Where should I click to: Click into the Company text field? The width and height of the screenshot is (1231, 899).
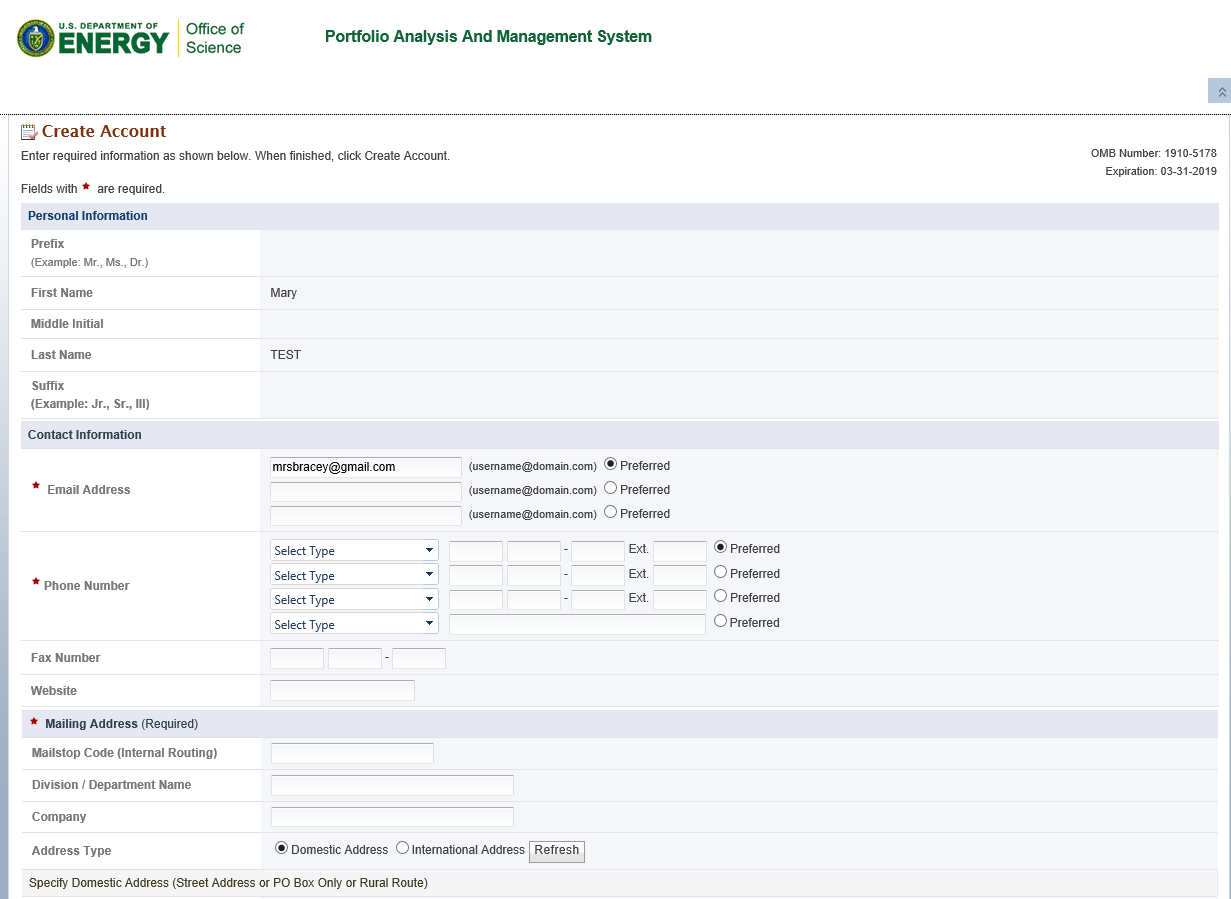(392, 817)
